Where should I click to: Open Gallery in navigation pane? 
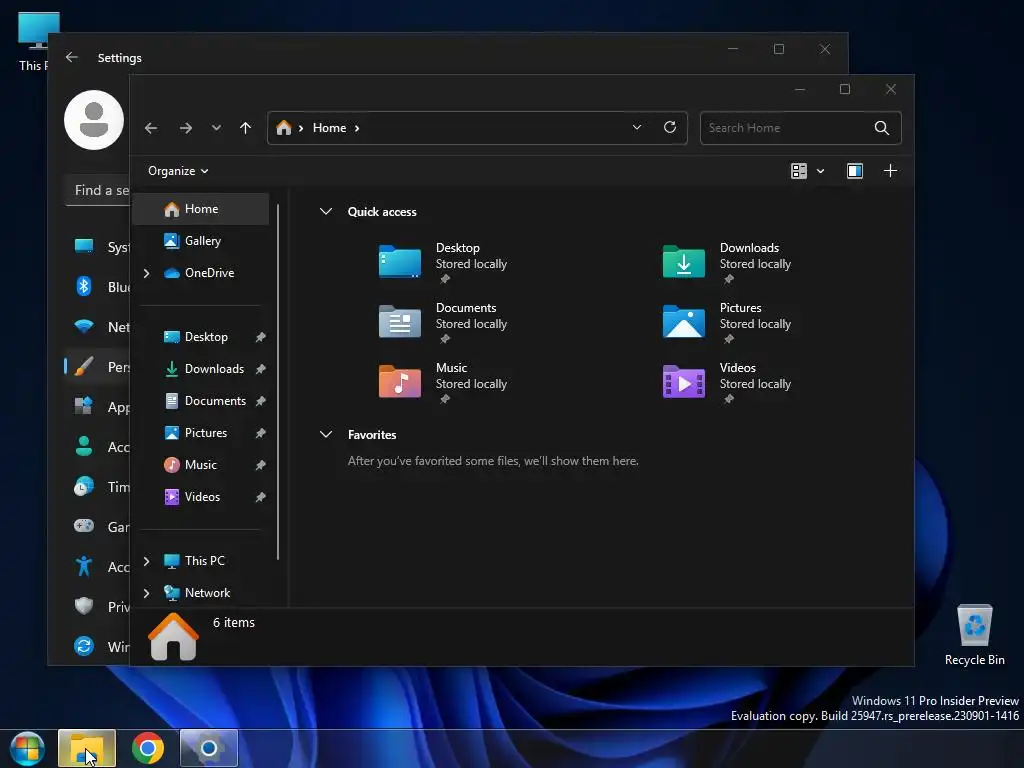[201, 241]
